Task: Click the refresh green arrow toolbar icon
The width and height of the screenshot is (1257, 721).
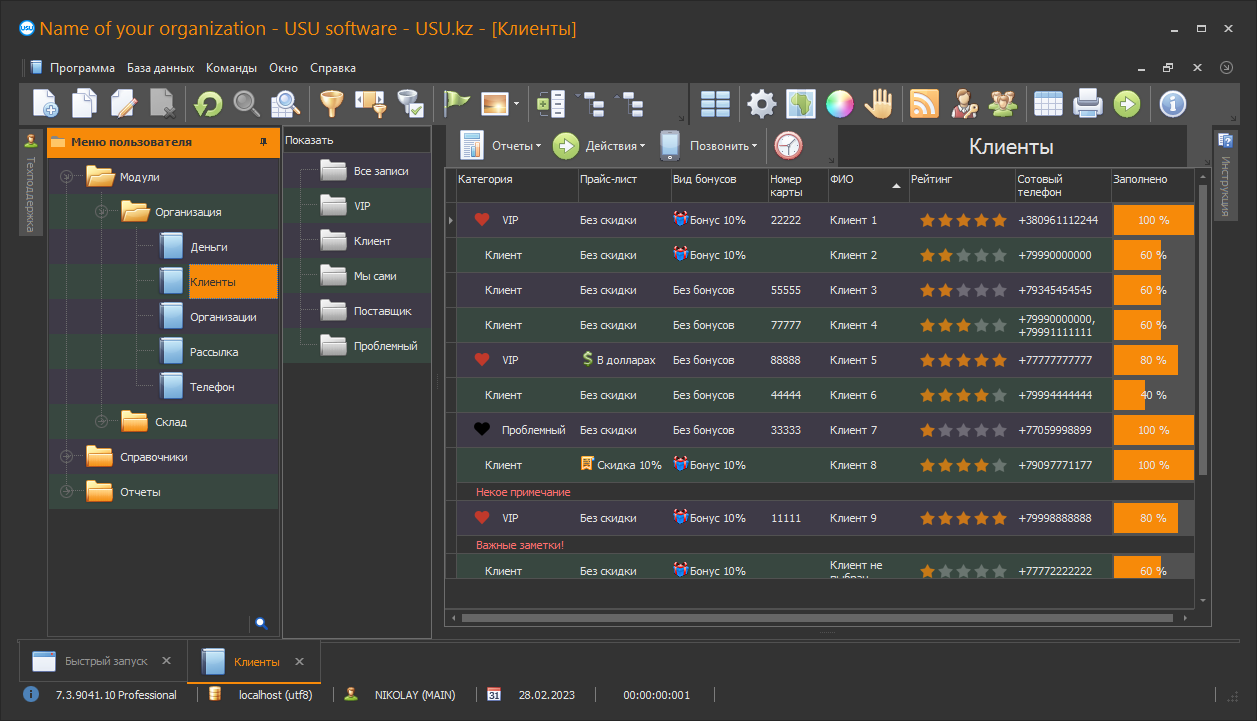Action: click(208, 103)
